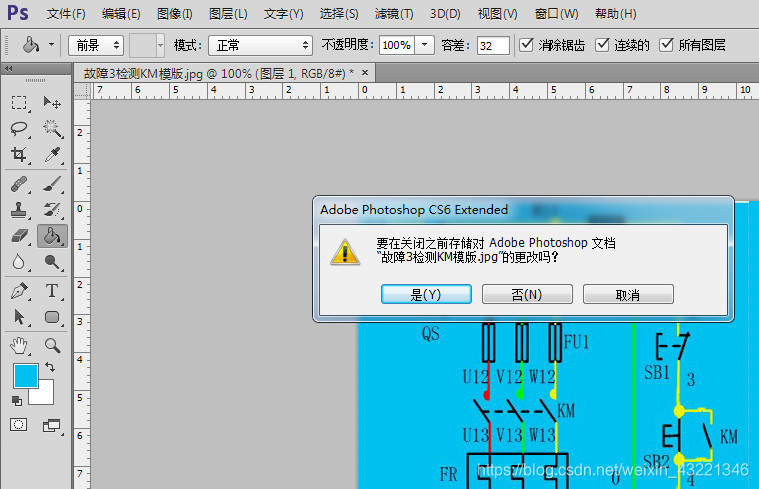Select the Hand tool
Image resolution: width=759 pixels, height=489 pixels.
point(19,346)
